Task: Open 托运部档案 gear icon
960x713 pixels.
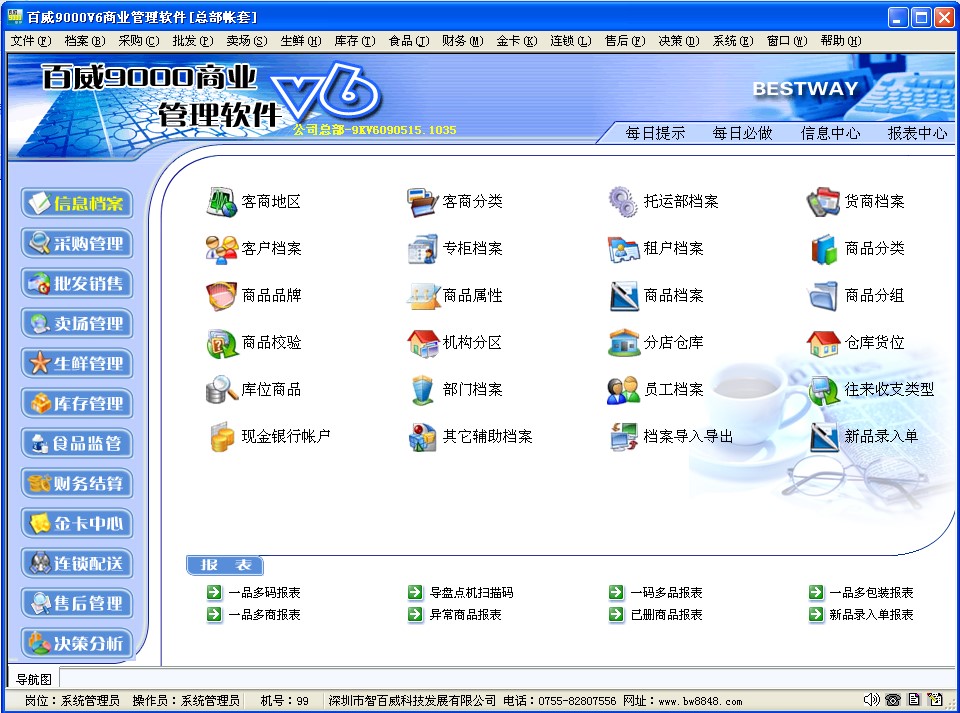Action: [623, 202]
